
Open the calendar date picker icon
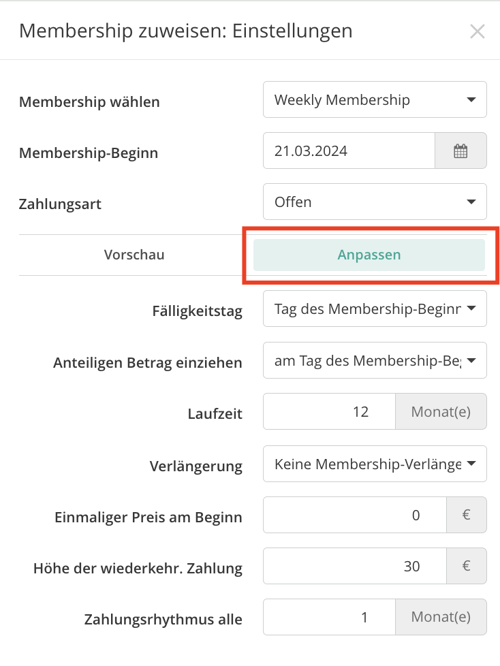[460, 151]
